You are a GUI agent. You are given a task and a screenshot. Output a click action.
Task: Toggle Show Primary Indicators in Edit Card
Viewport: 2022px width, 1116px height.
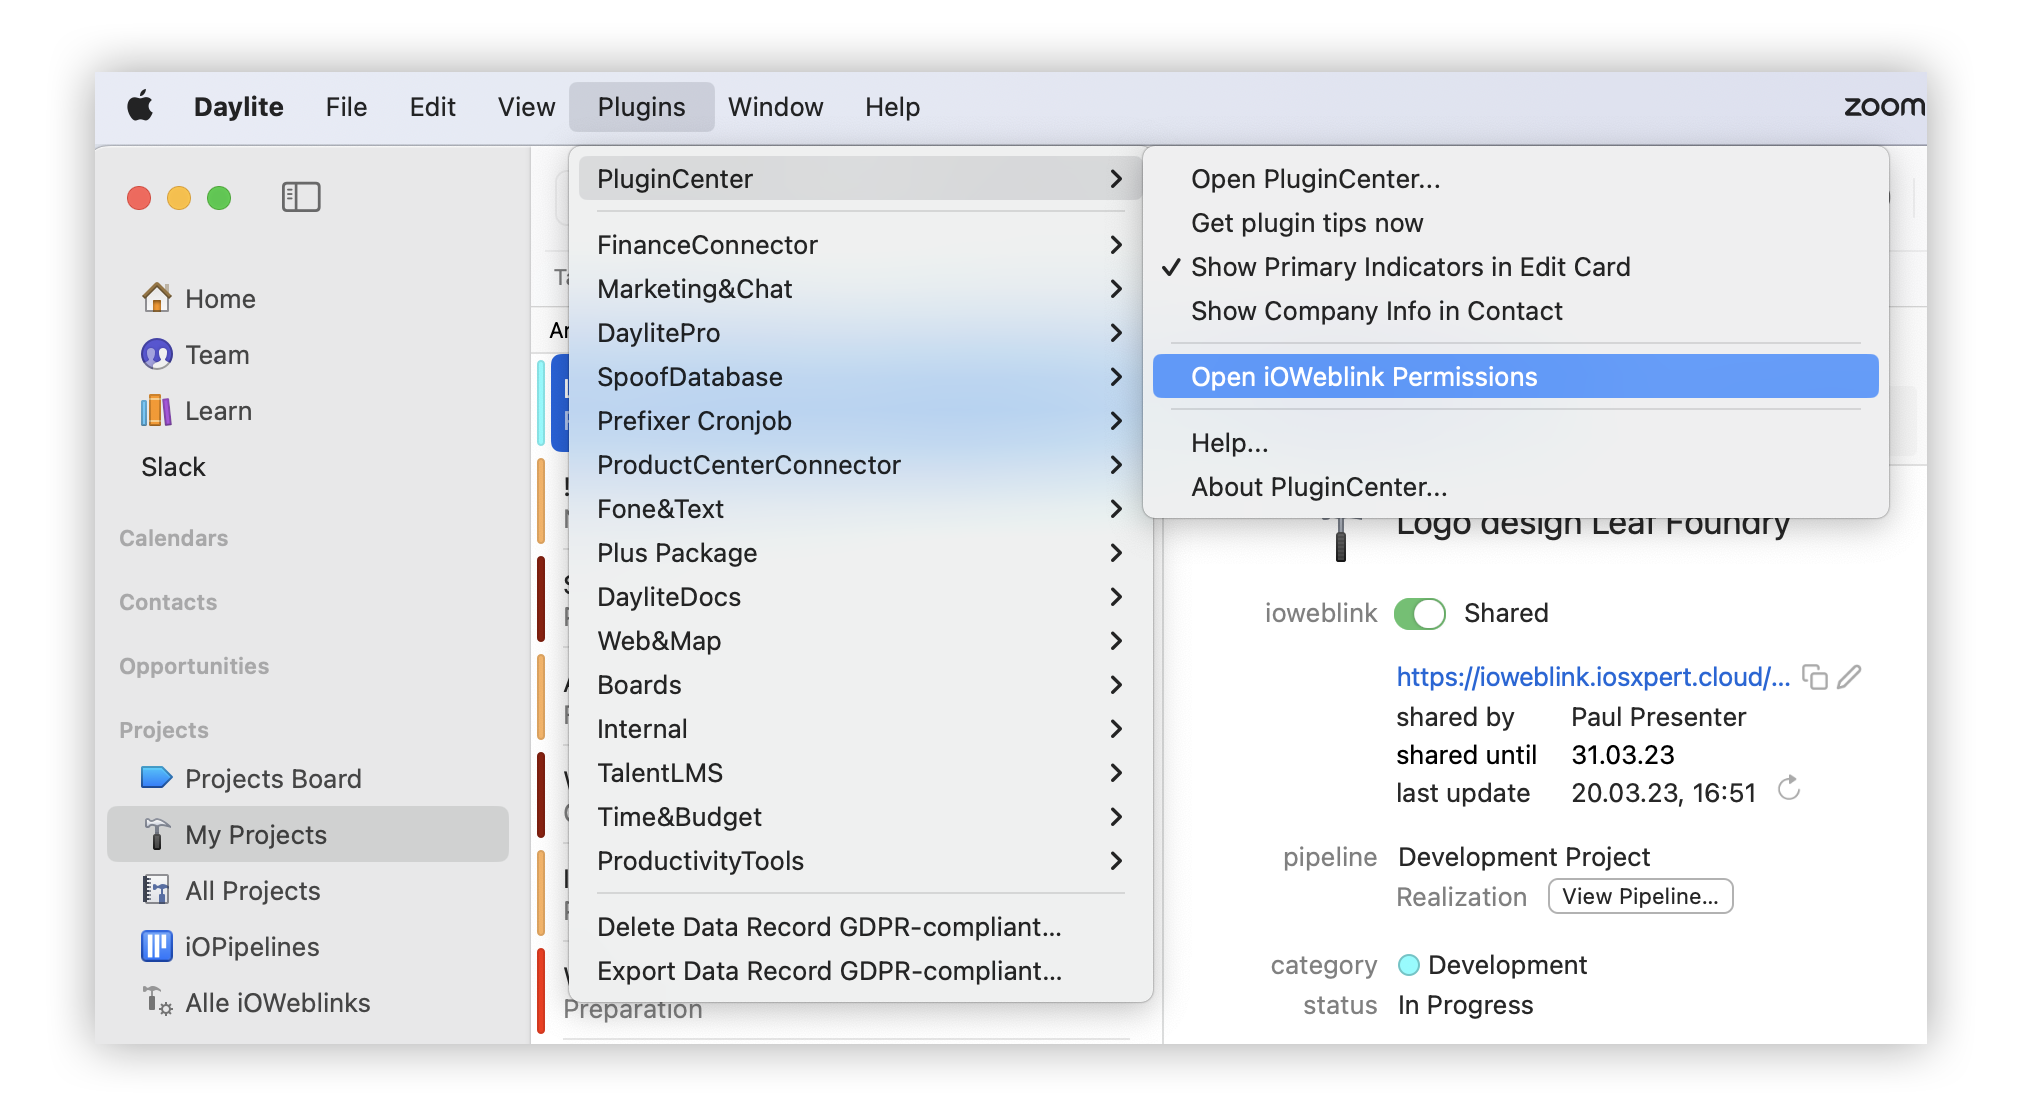(x=1516, y=267)
